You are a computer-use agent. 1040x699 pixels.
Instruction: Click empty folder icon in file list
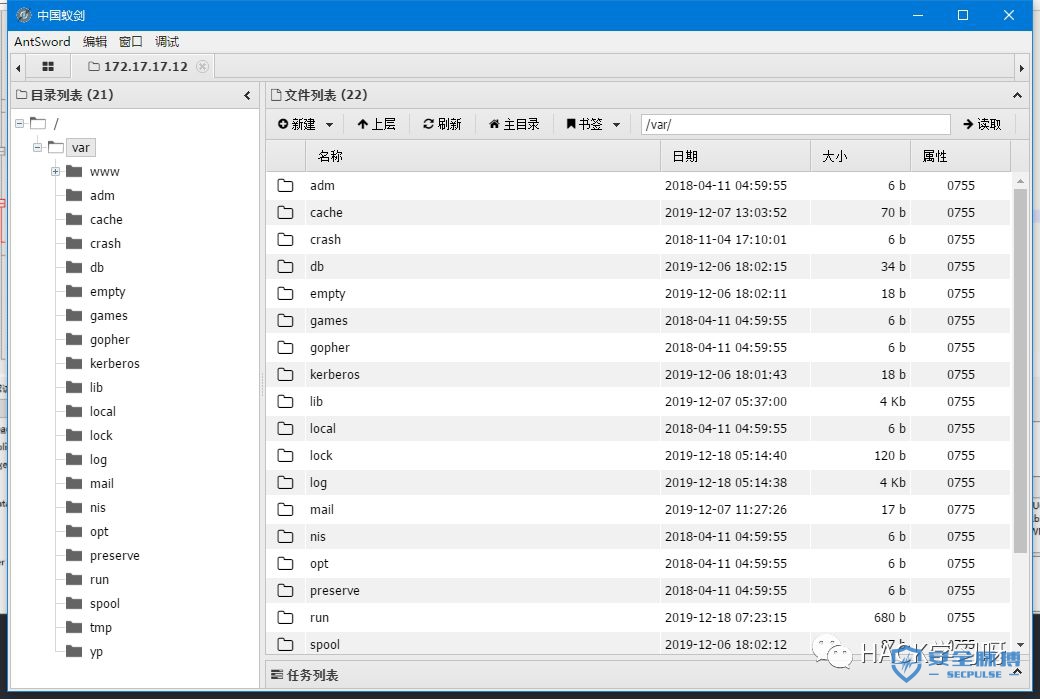coord(285,293)
